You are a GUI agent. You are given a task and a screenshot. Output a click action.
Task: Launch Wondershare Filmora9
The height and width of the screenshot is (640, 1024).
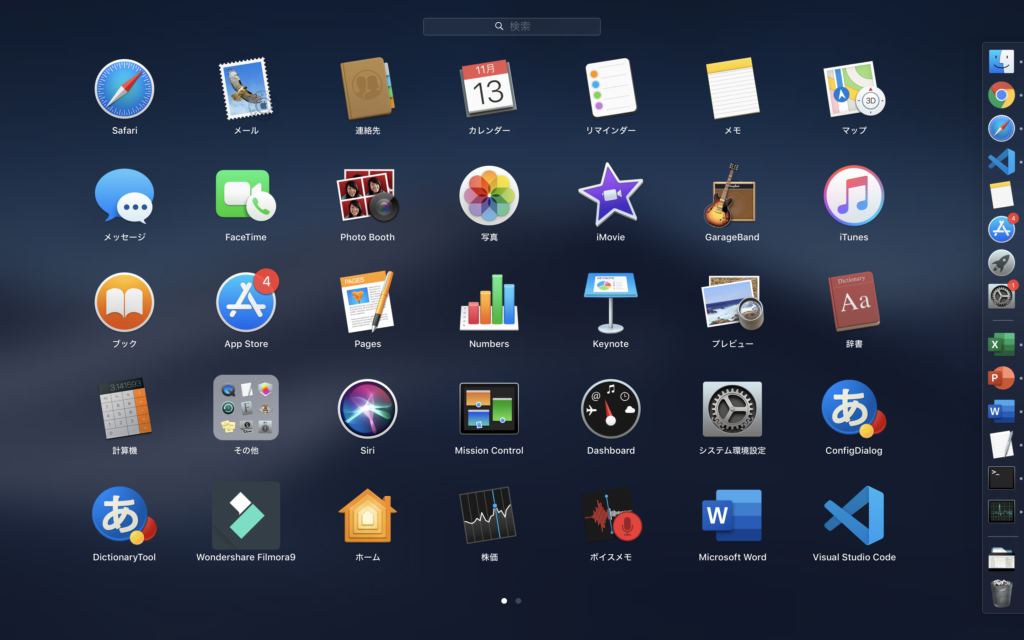coord(246,516)
